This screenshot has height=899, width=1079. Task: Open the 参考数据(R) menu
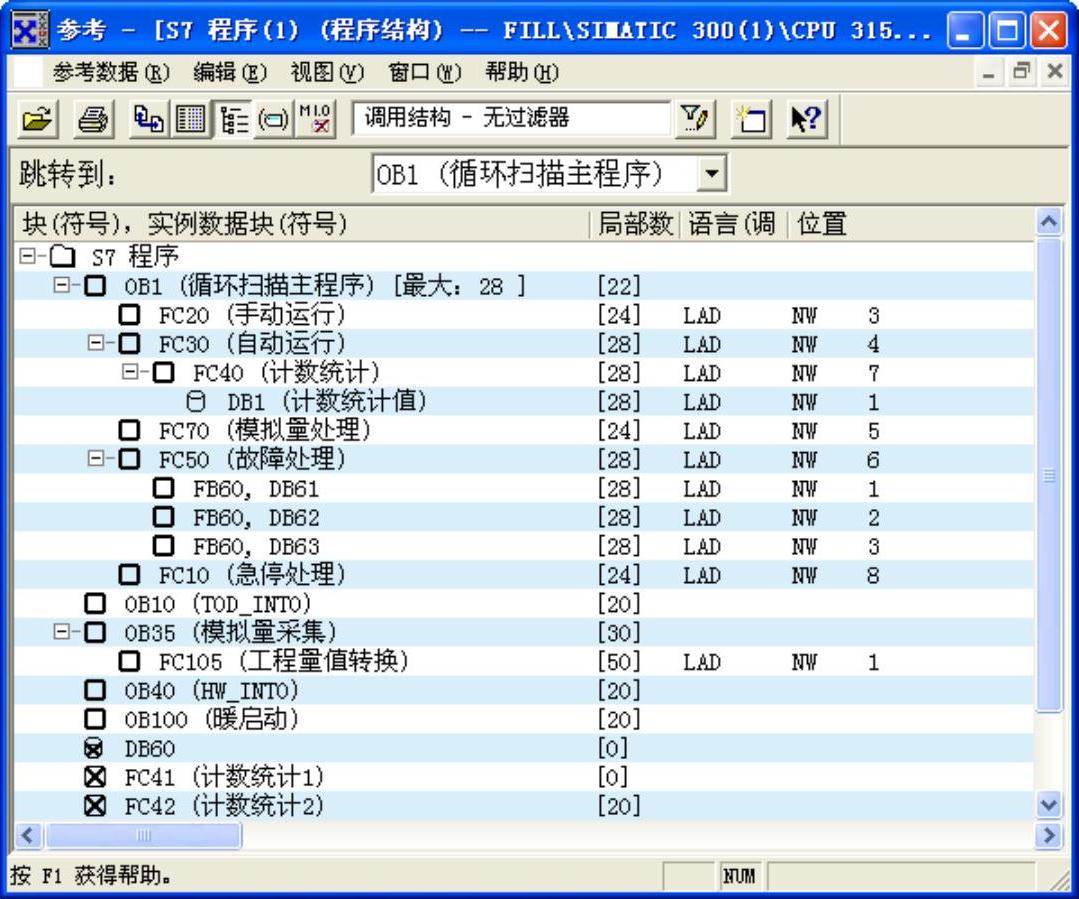pyautogui.click(x=111, y=73)
